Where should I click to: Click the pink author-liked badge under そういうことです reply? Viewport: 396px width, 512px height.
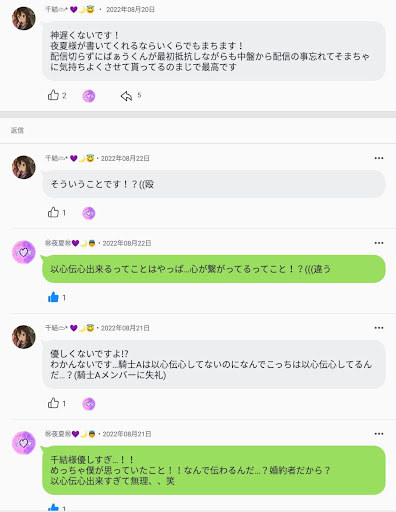pyautogui.click(x=89, y=213)
